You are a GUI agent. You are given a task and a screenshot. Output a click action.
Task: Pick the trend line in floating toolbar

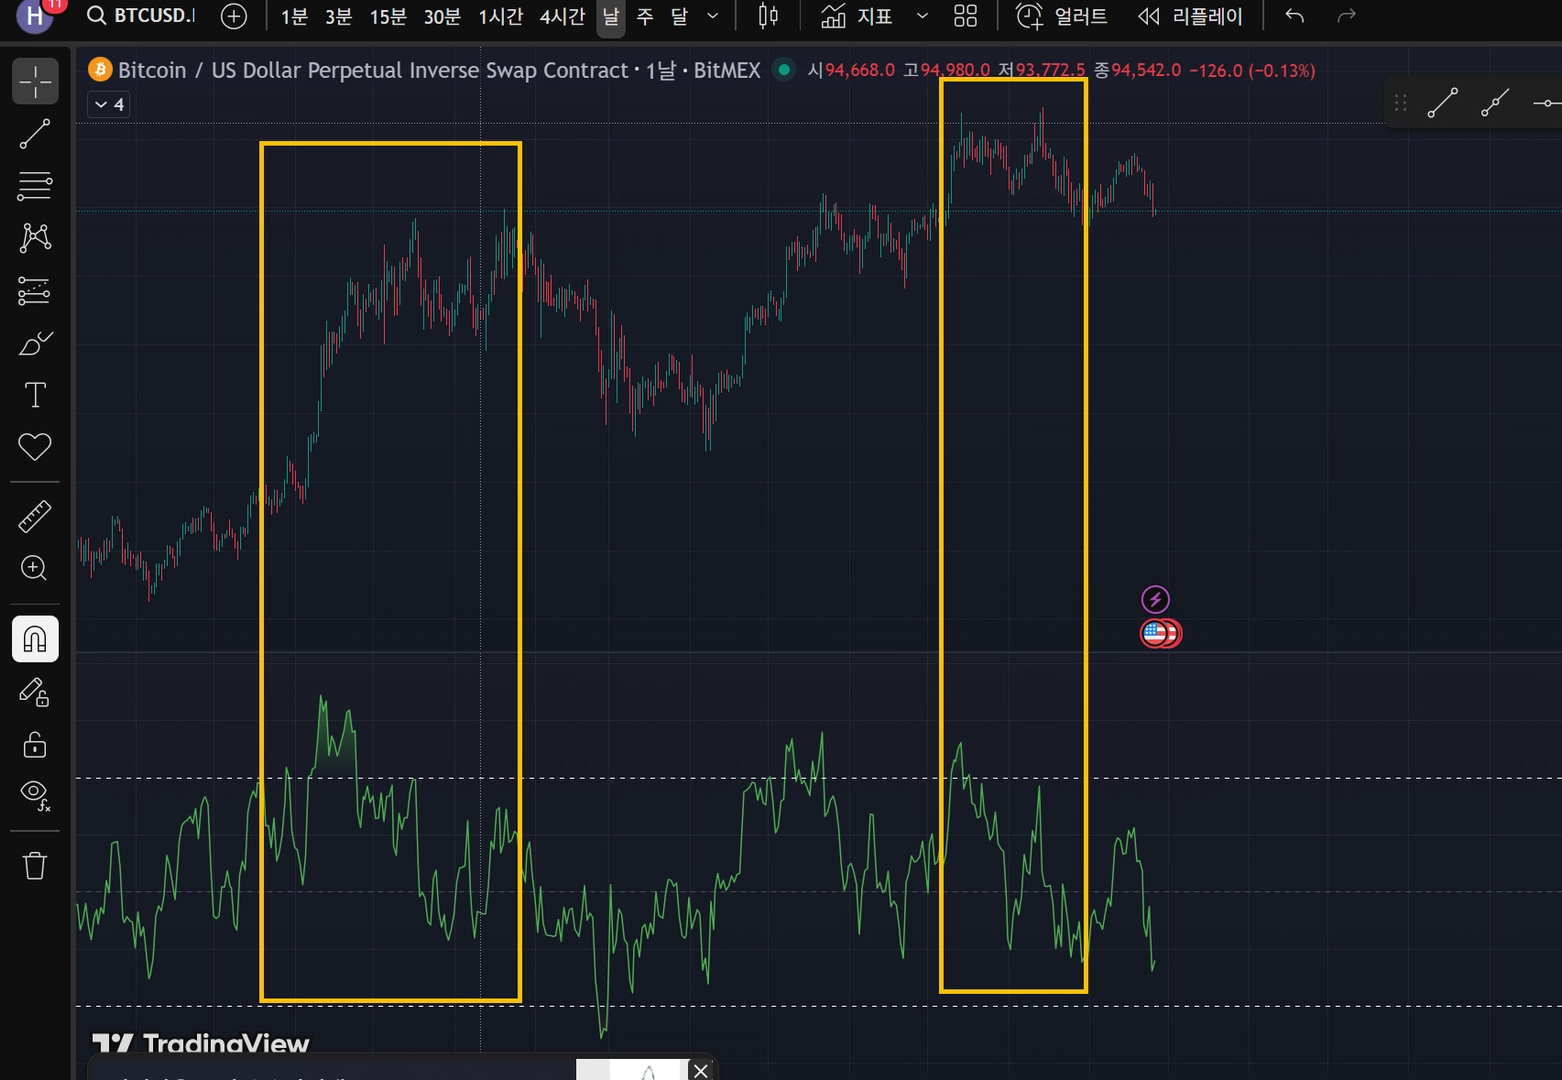(x=1442, y=102)
